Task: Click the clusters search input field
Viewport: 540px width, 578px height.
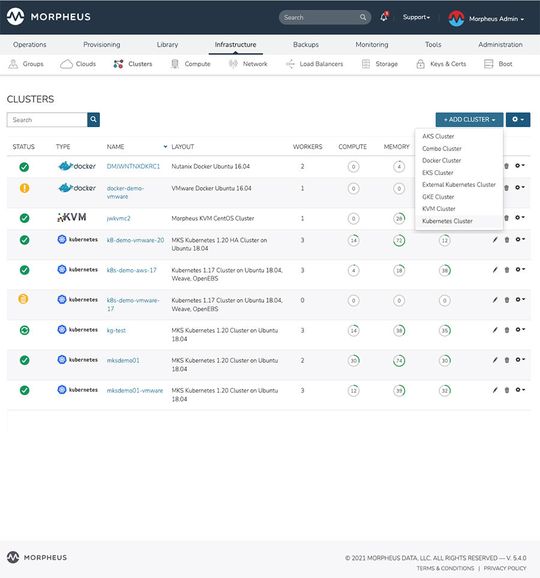Action: 47,119
